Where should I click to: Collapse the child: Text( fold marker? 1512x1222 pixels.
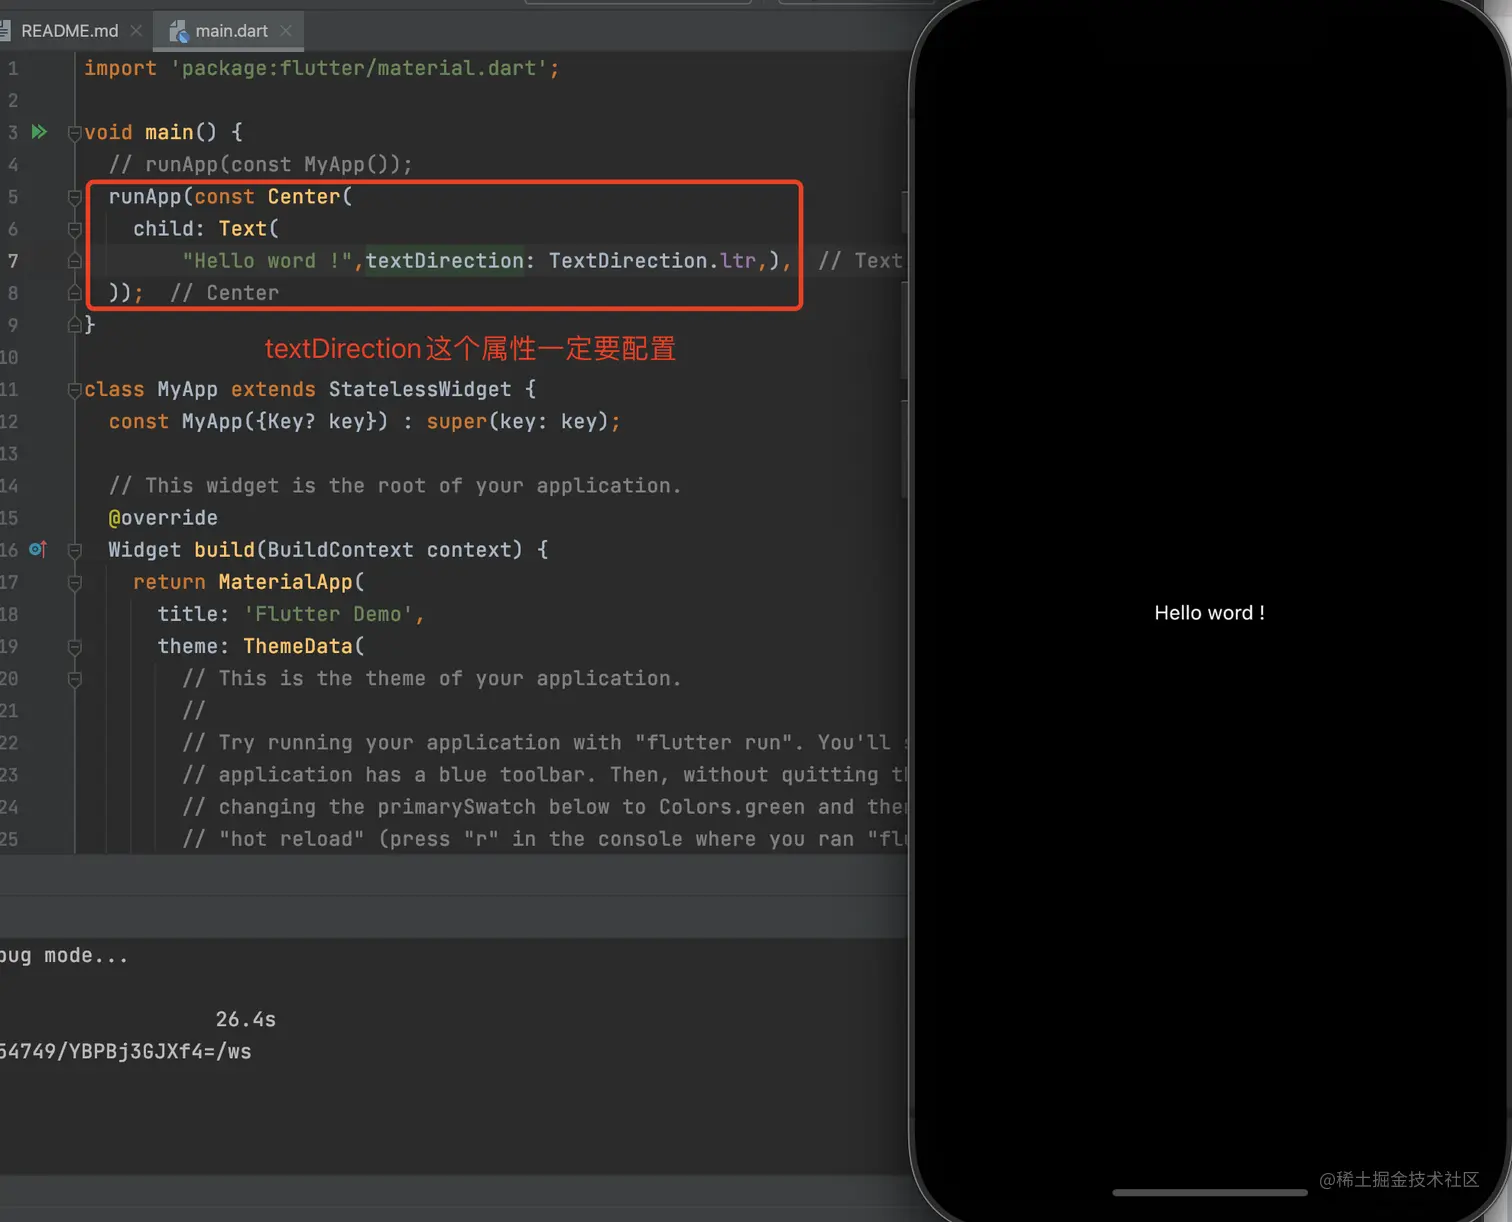point(74,229)
